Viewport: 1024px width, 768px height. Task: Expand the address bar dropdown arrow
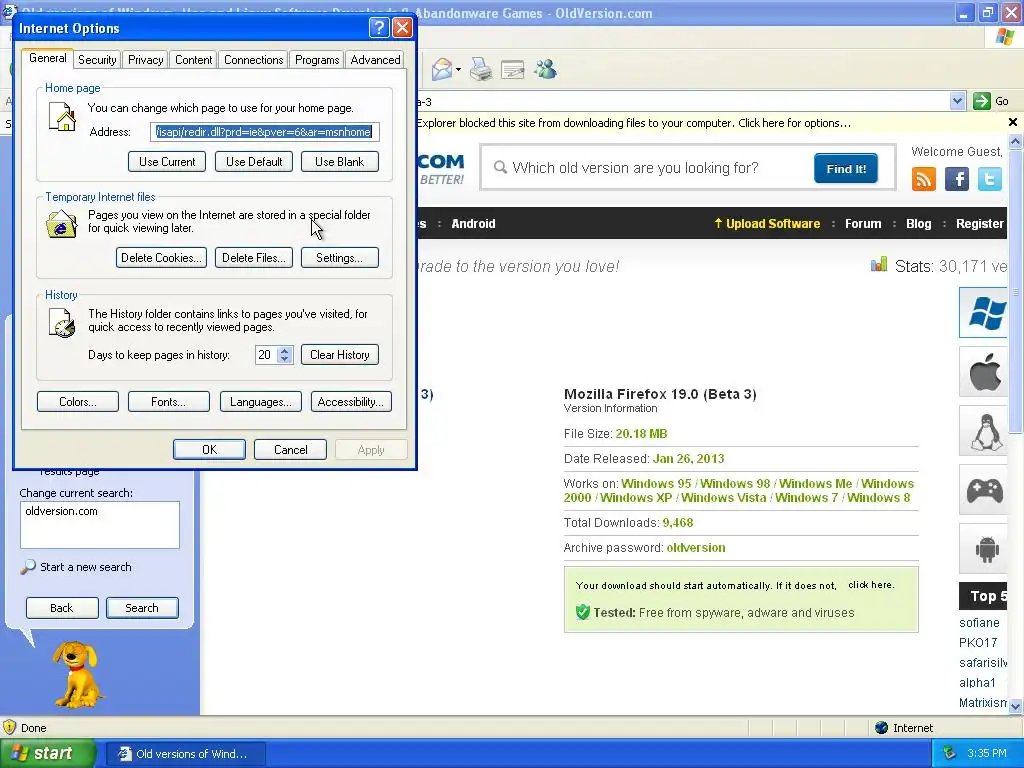pos(957,101)
